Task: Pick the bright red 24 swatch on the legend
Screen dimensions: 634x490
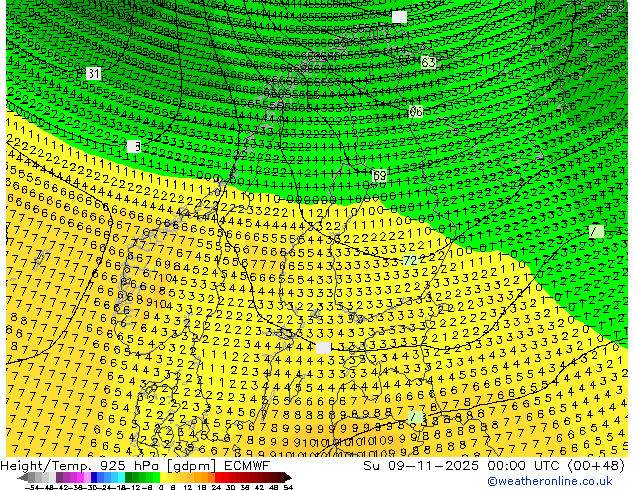Action: [x=218, y=477]
